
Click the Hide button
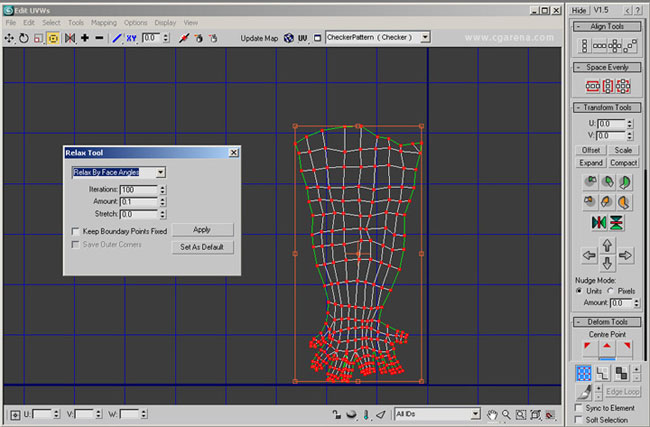(579, 10)
